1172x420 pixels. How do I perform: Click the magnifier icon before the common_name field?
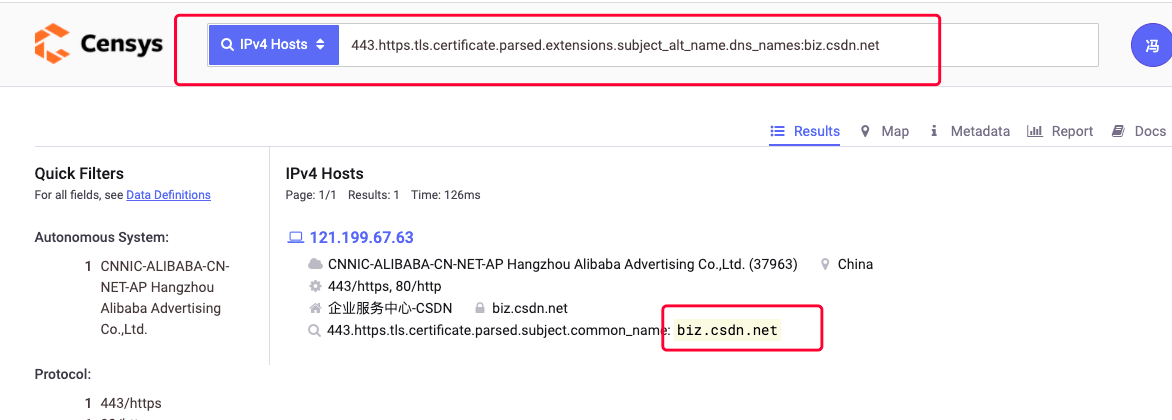coord(315,330)
